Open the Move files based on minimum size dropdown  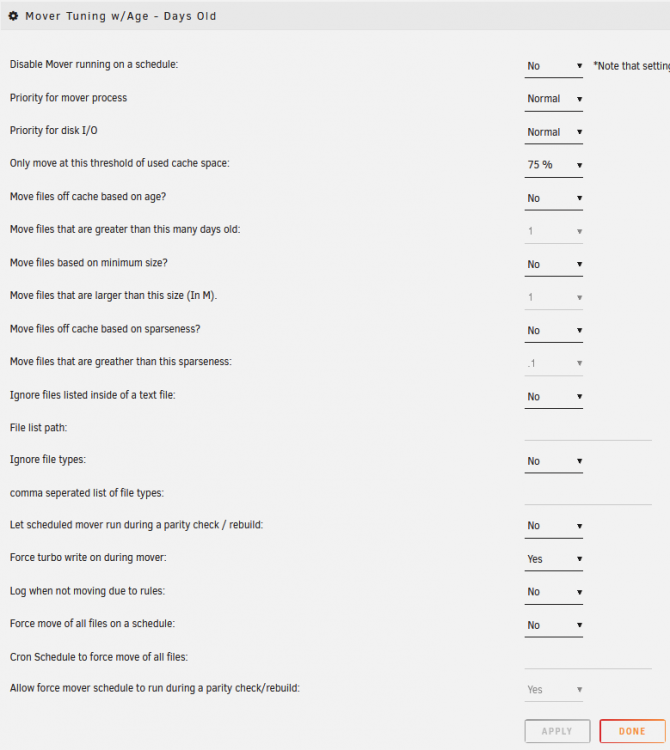tap(553, 265)
